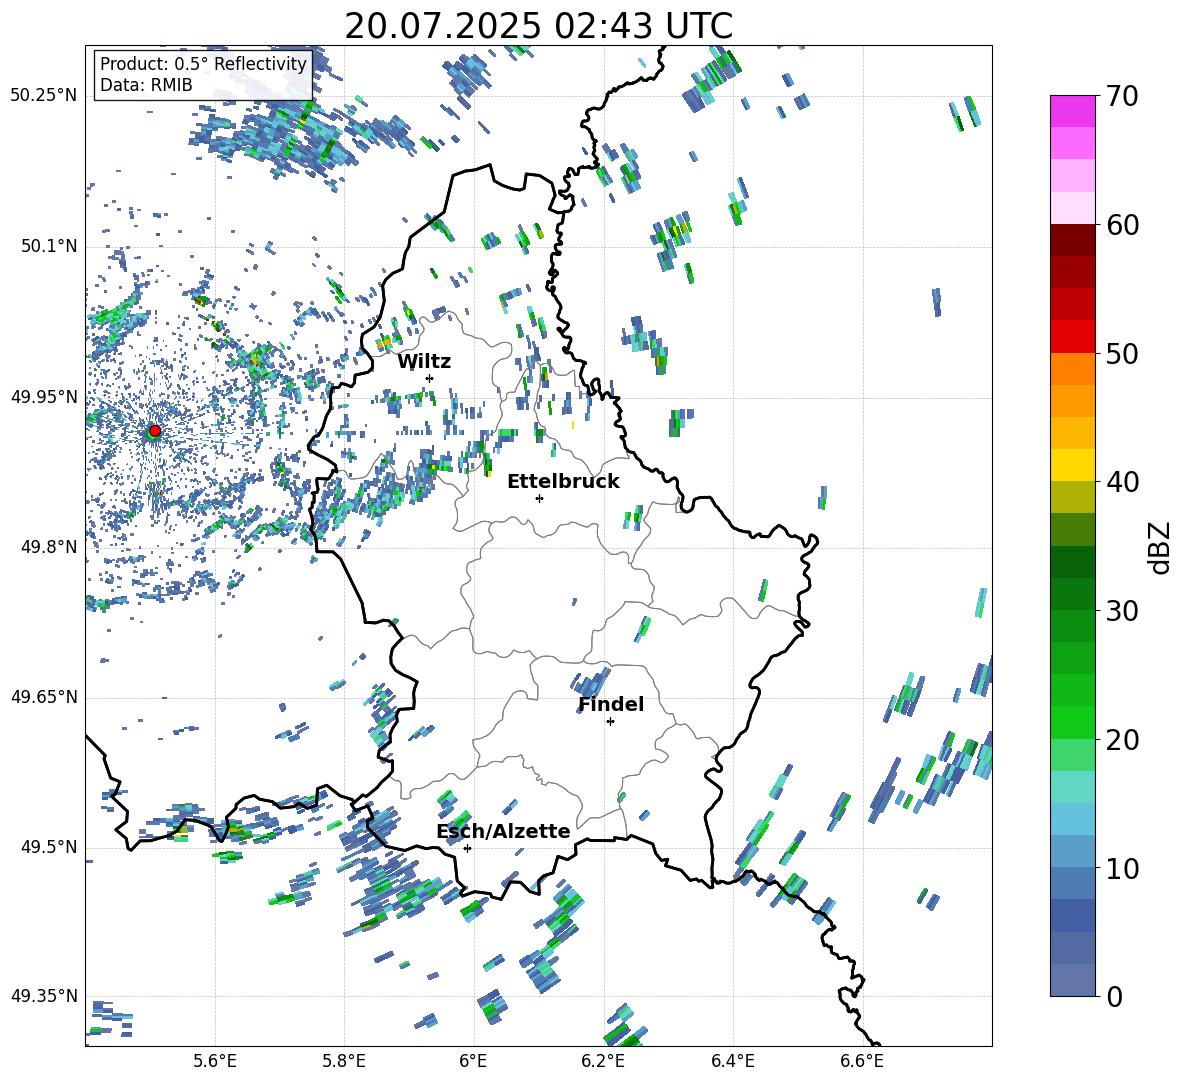Click the 'Product: 0.5° Reflectivity' text
The height and width of the screenshot is (1081, 1184).
203,63
